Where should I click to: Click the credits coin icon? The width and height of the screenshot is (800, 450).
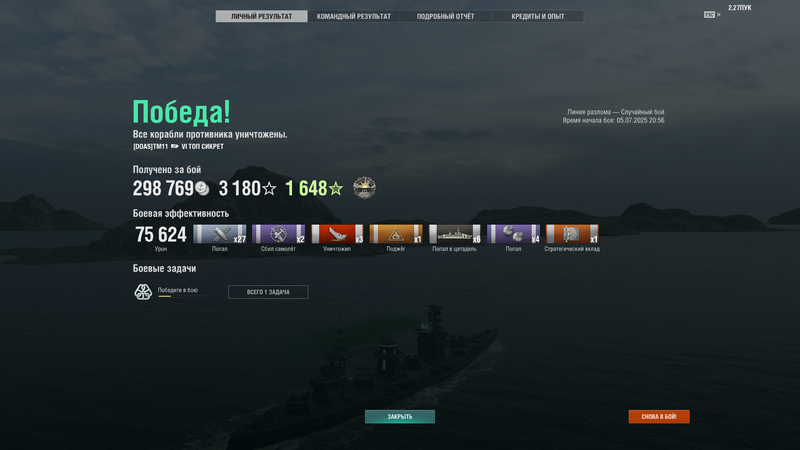[x=202, y=189]
